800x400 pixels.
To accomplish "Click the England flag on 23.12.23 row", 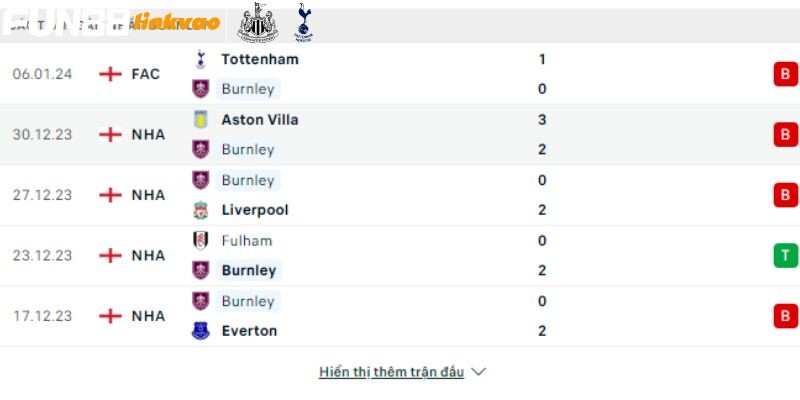I will pos(110,256).
